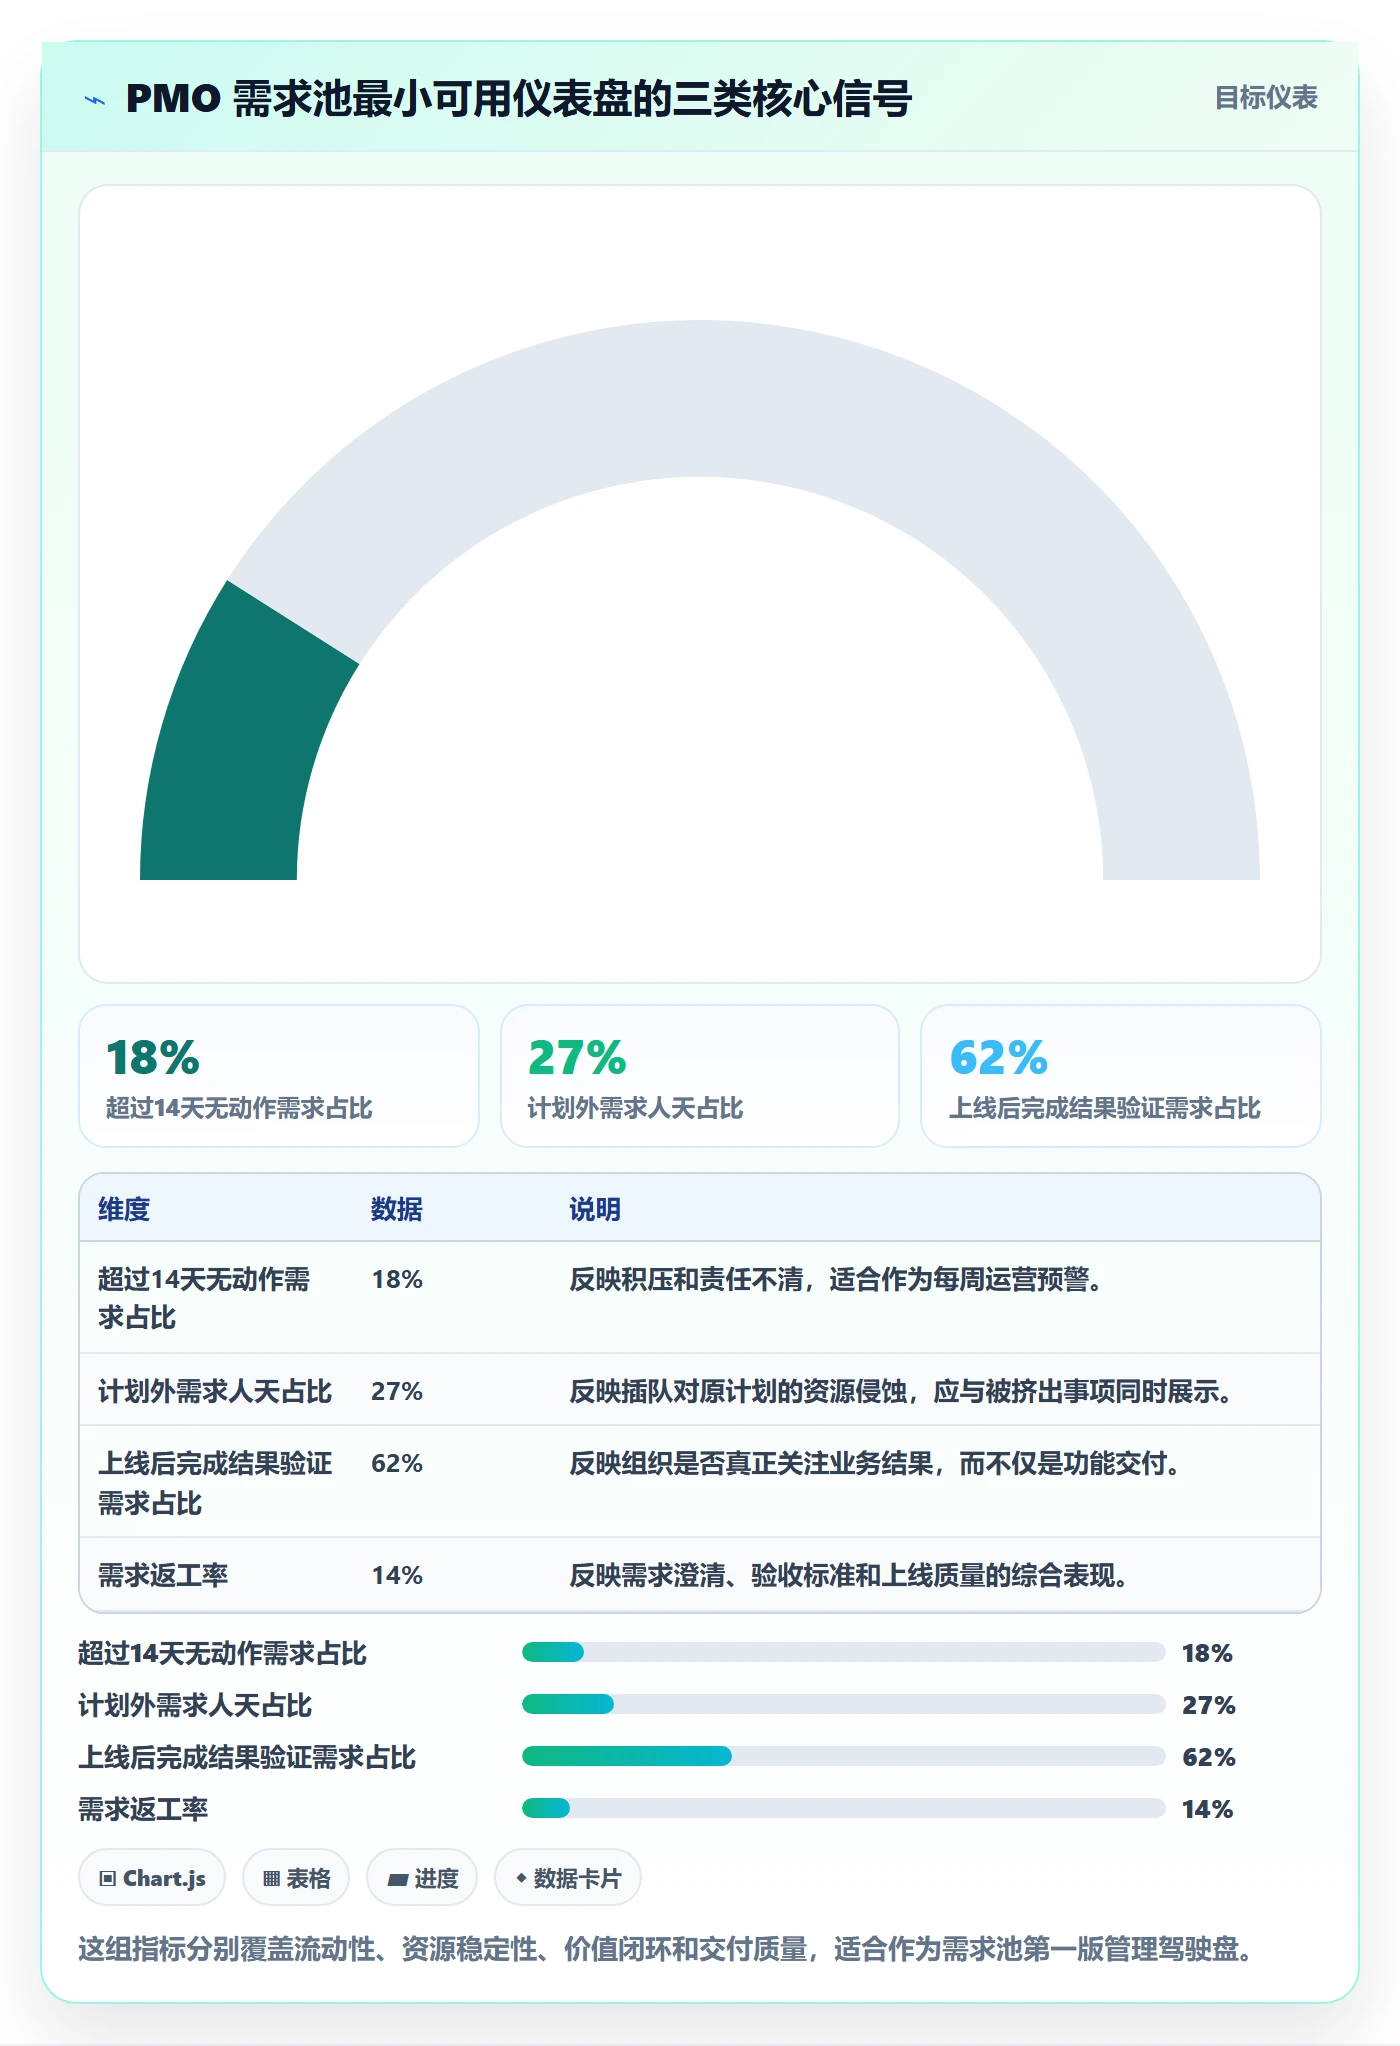Image resolution: width=1400 pixels, height=2046 pixels.
Task: Click the 27% value beside its progress bar
Action: pyautogui.click(x=1209, y=1705)
